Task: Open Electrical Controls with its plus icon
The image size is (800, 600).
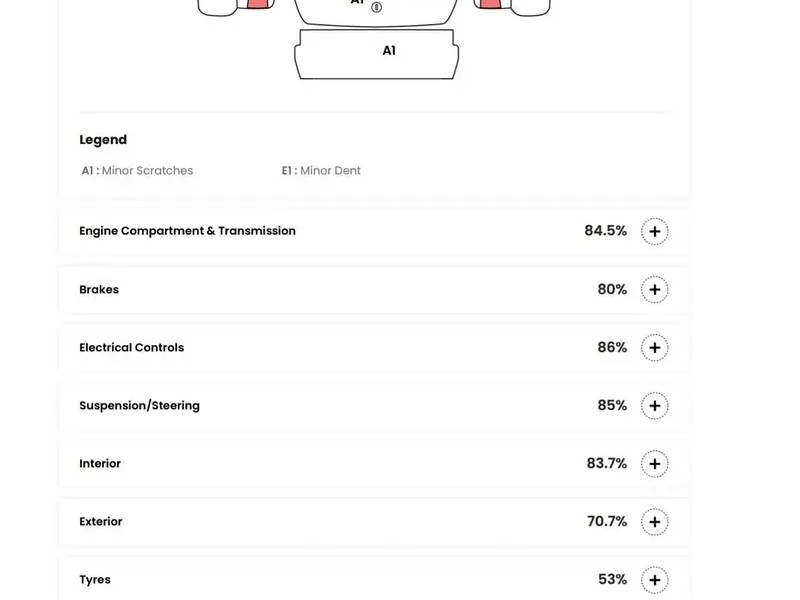Action: [x=654, y=348]
